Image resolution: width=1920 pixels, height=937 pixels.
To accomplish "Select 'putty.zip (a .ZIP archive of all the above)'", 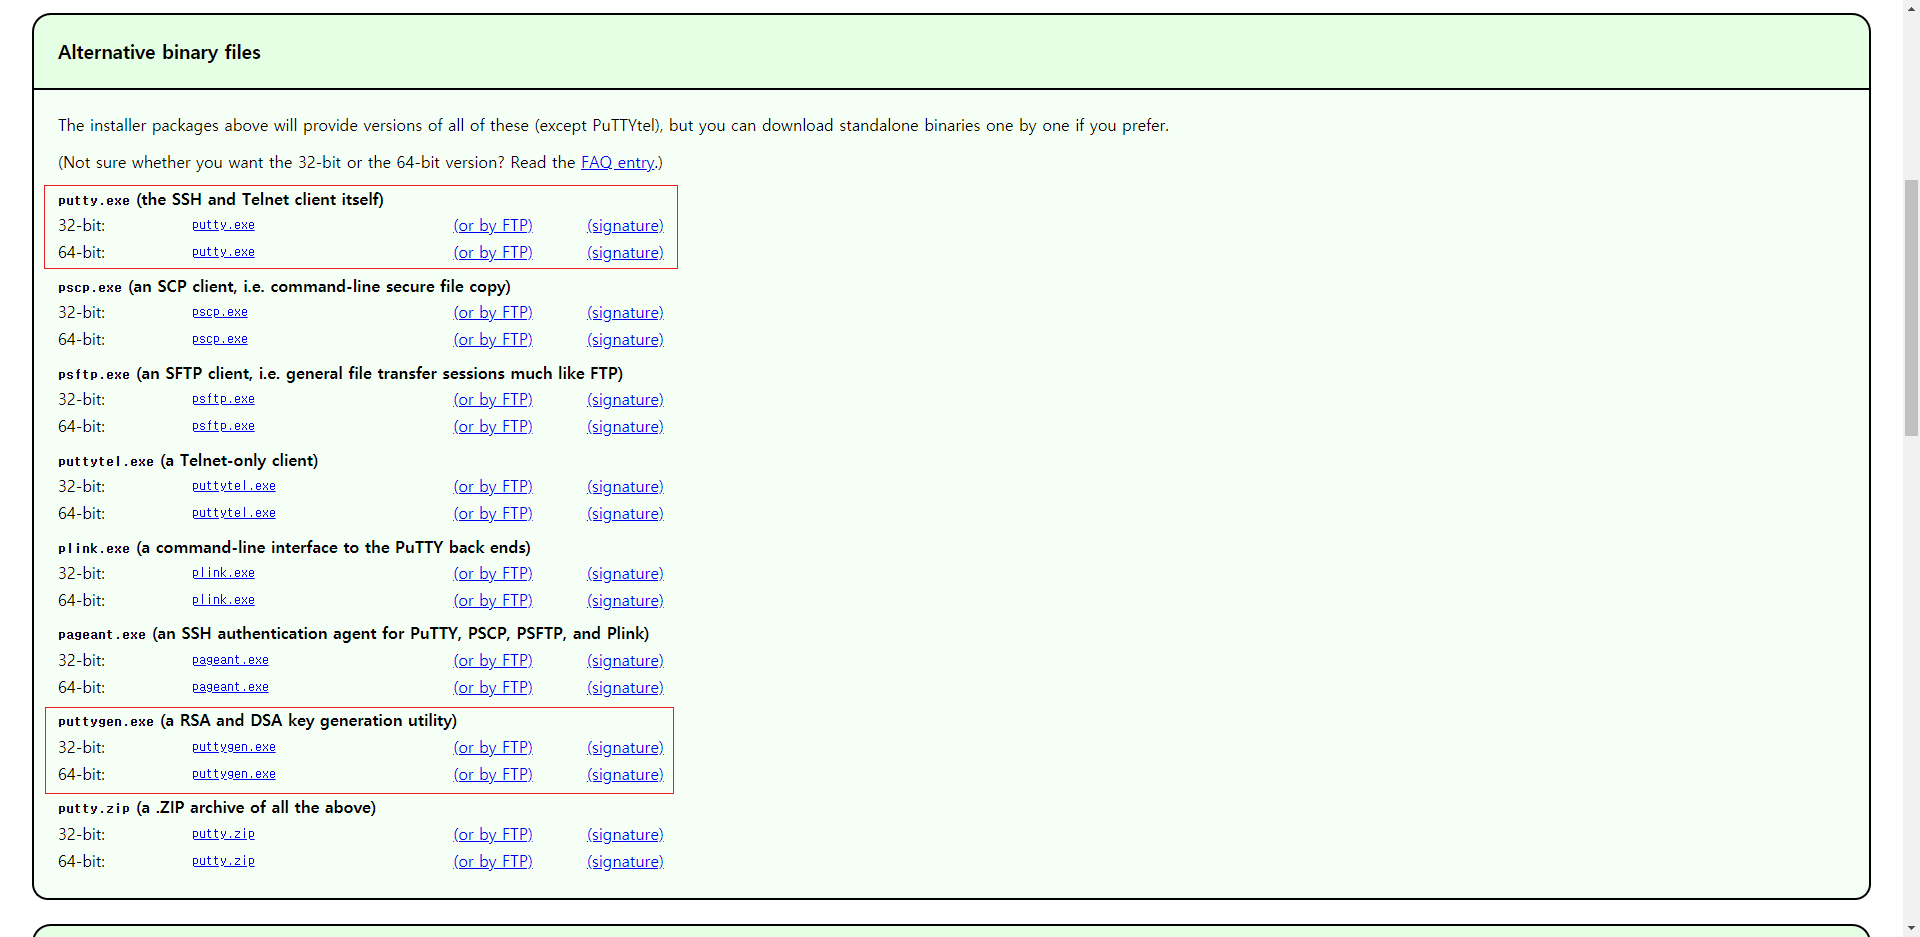I will click(217, 807).
